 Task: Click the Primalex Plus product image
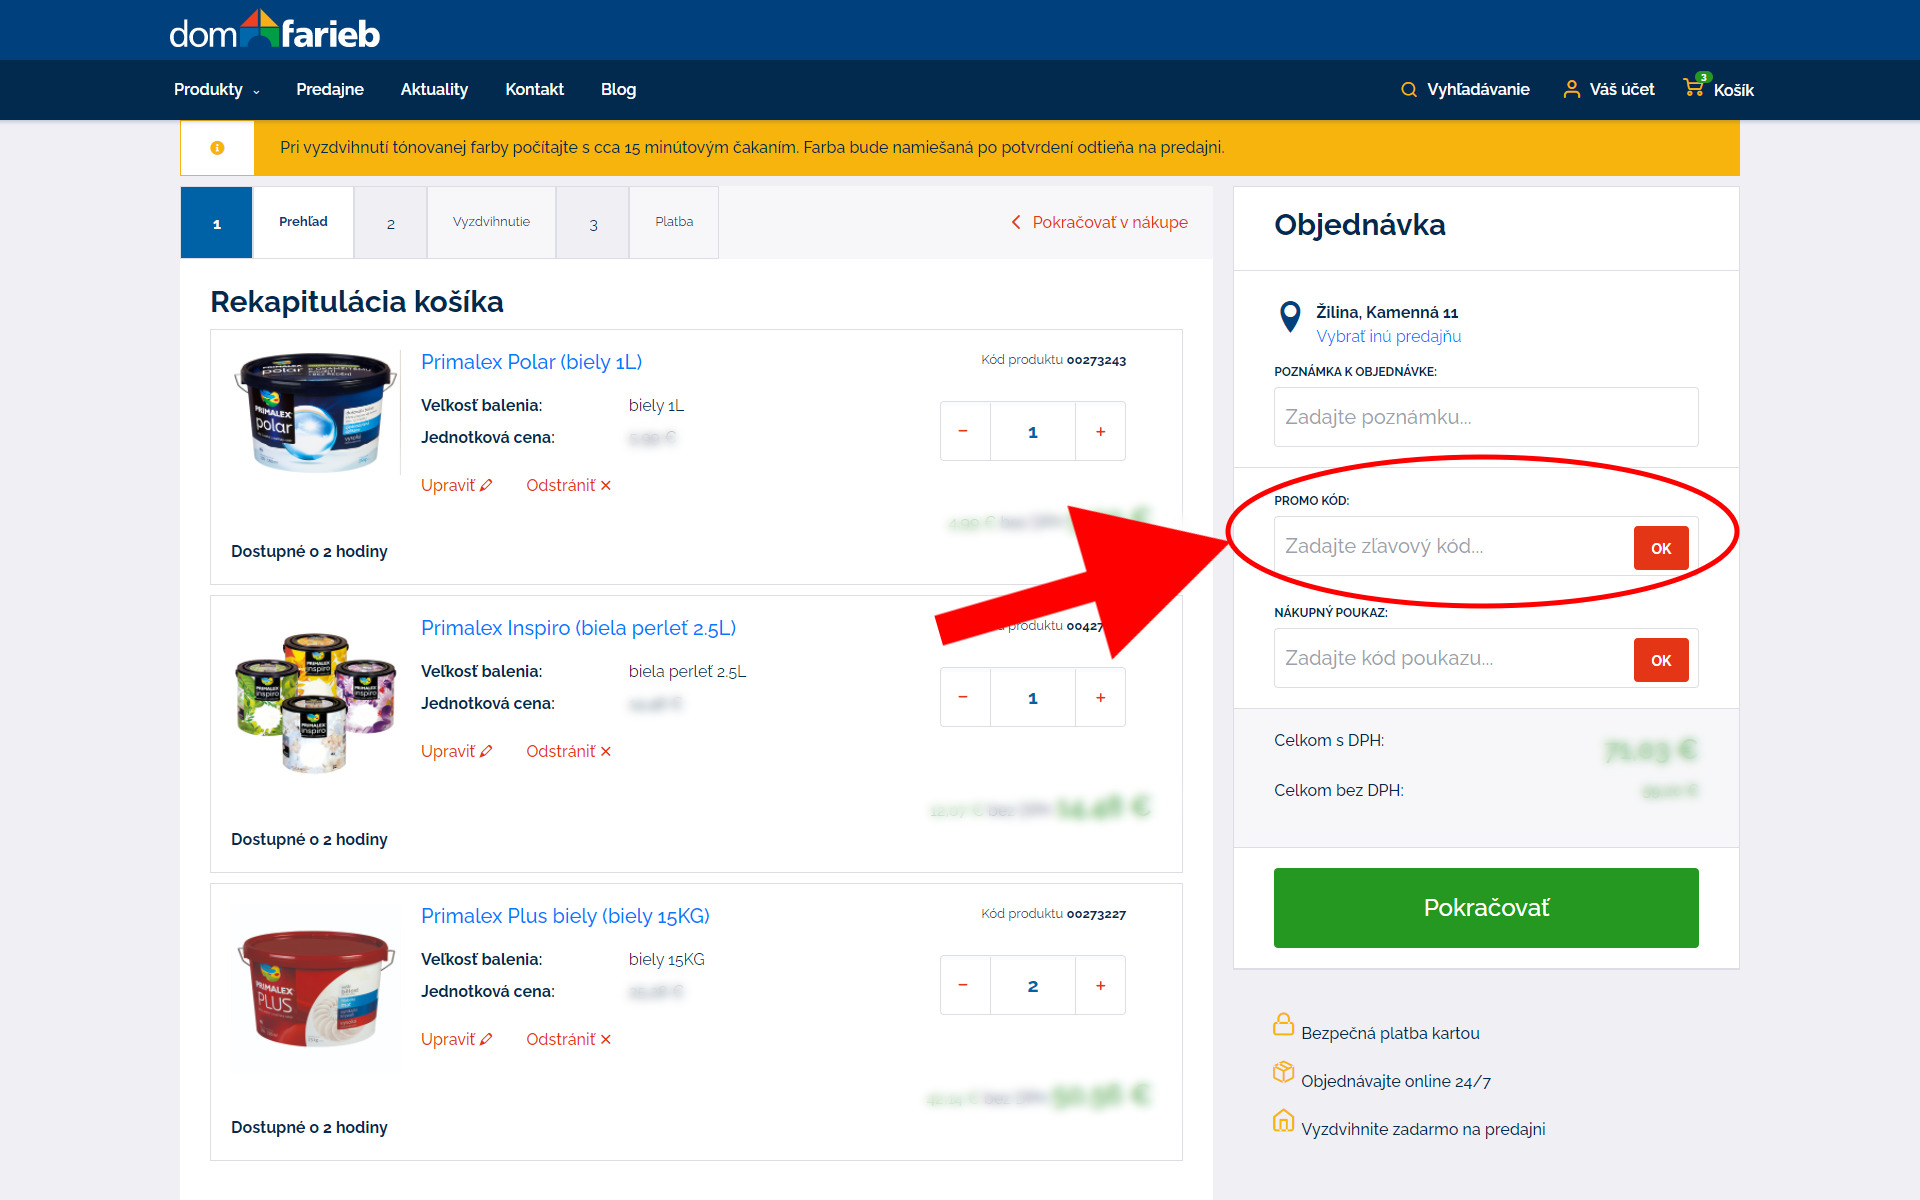click(x=315, y=988)
